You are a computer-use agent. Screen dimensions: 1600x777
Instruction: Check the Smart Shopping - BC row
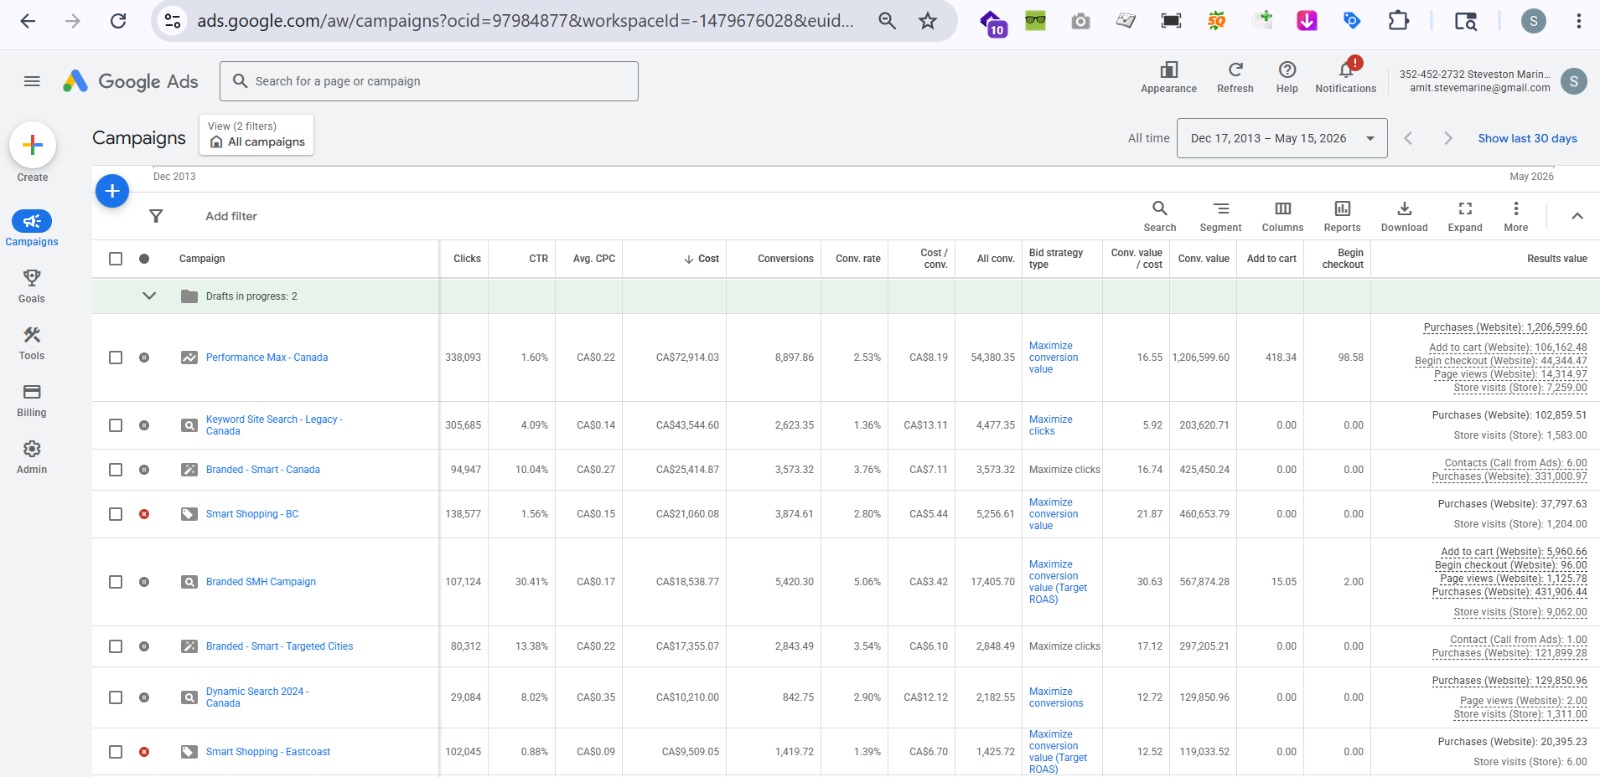pos(116,514)
